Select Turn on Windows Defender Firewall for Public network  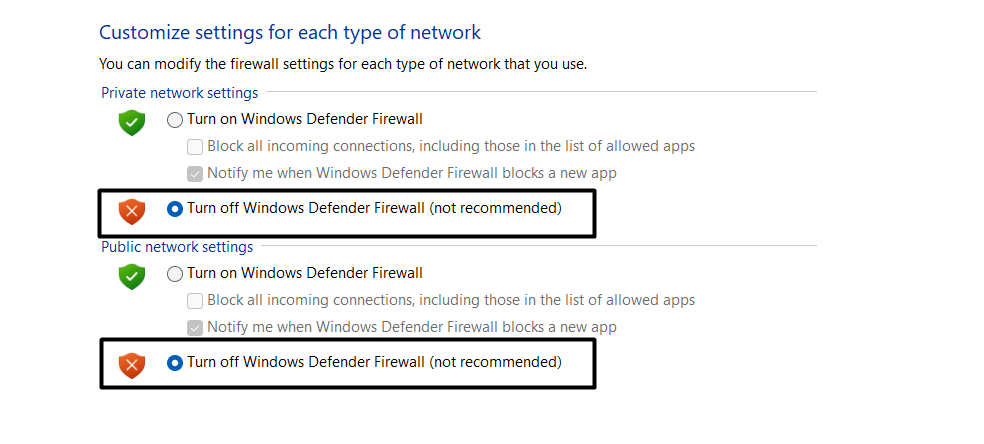click(175, 274)
